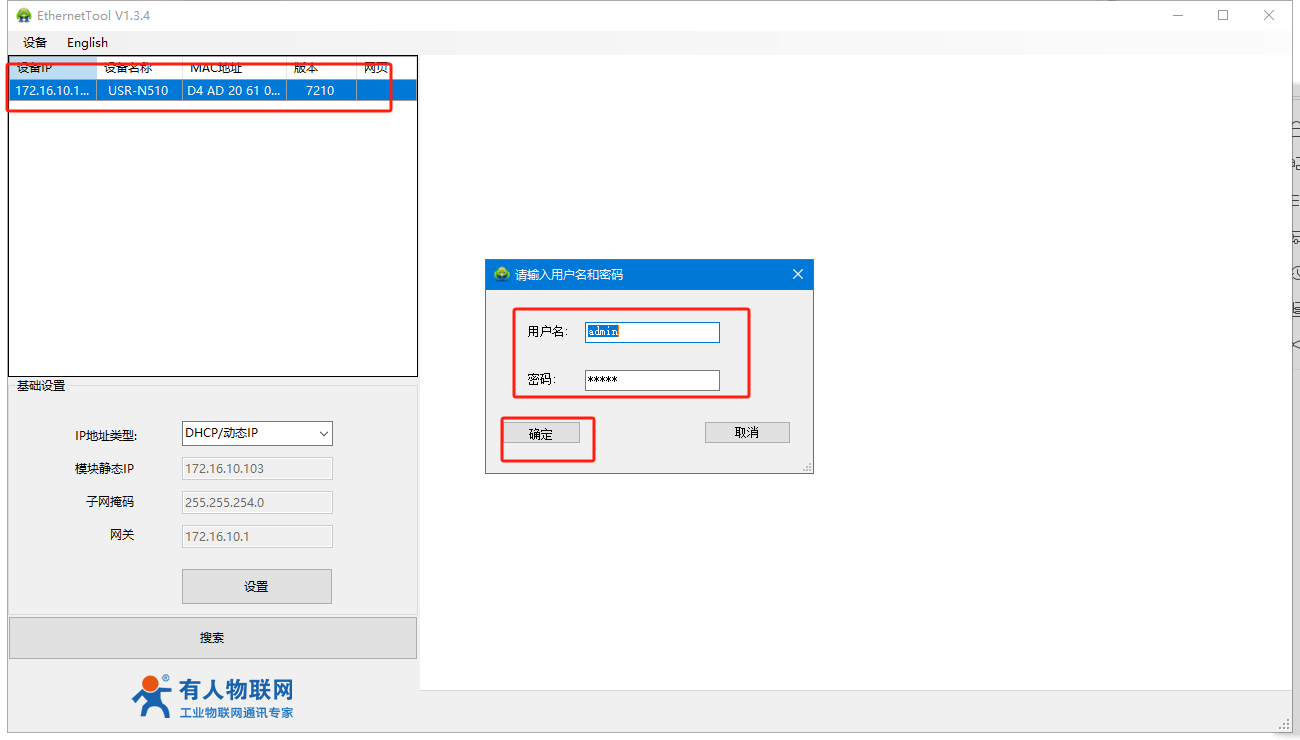Image resolution: width=1300 pixels, height=740 pixels.
Task: Click the 网关 label
Action: coord(122,535)
